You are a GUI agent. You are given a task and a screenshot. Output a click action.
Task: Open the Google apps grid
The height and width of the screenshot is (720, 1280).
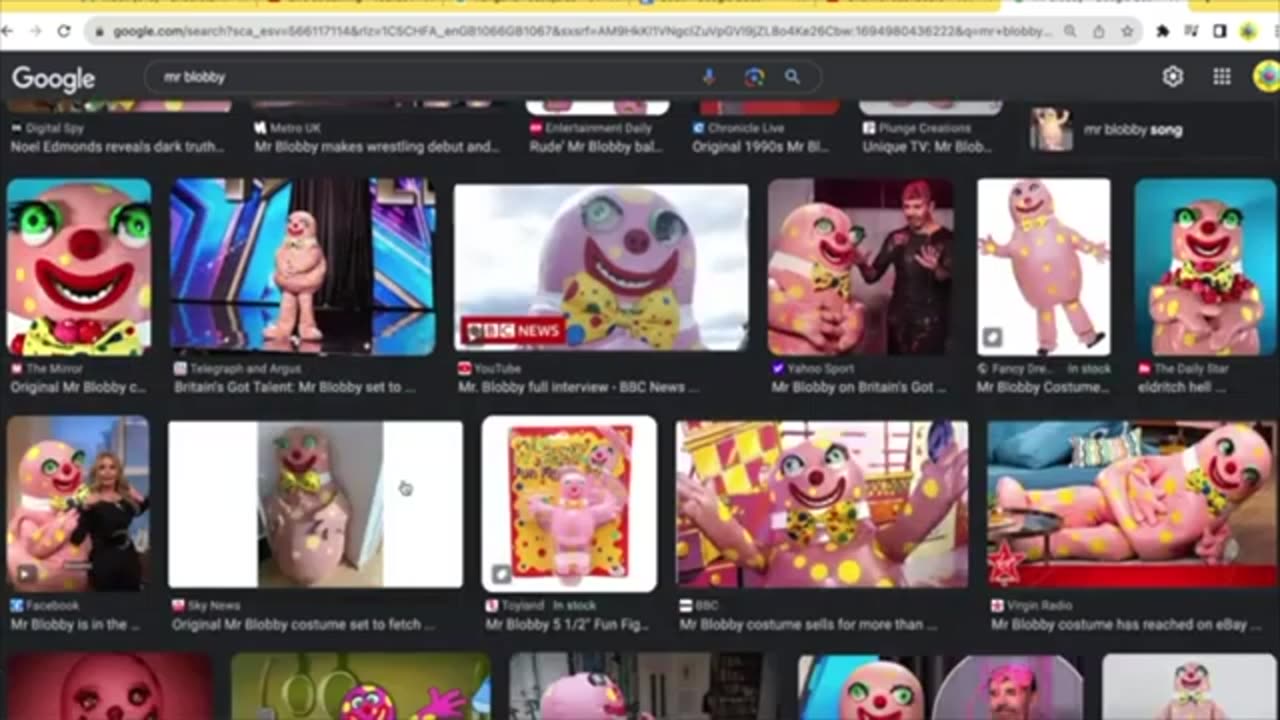coord(1222,77)
